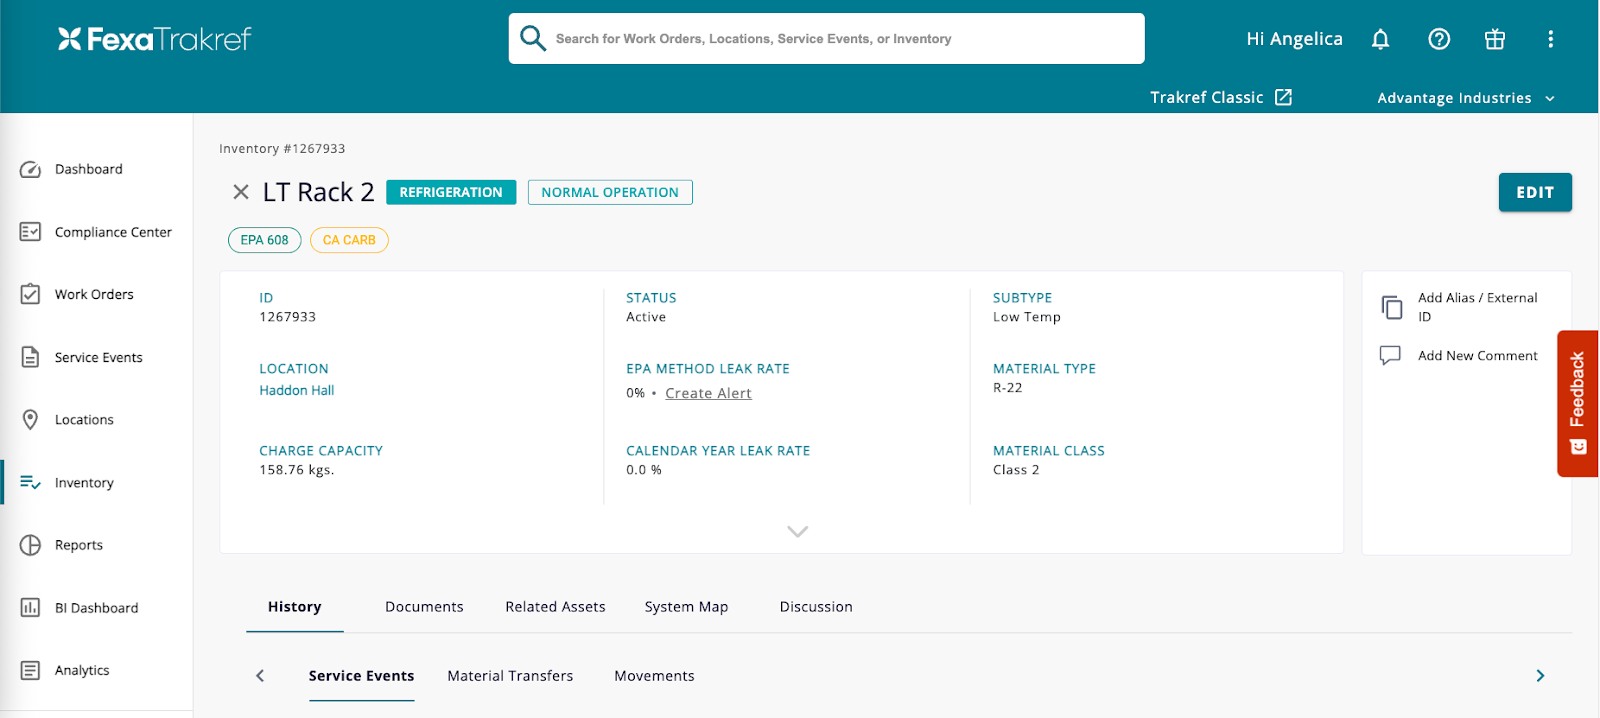1600x718 pixels.
Task: Click the search magnifier icon
Action: [x=533, y=38]
